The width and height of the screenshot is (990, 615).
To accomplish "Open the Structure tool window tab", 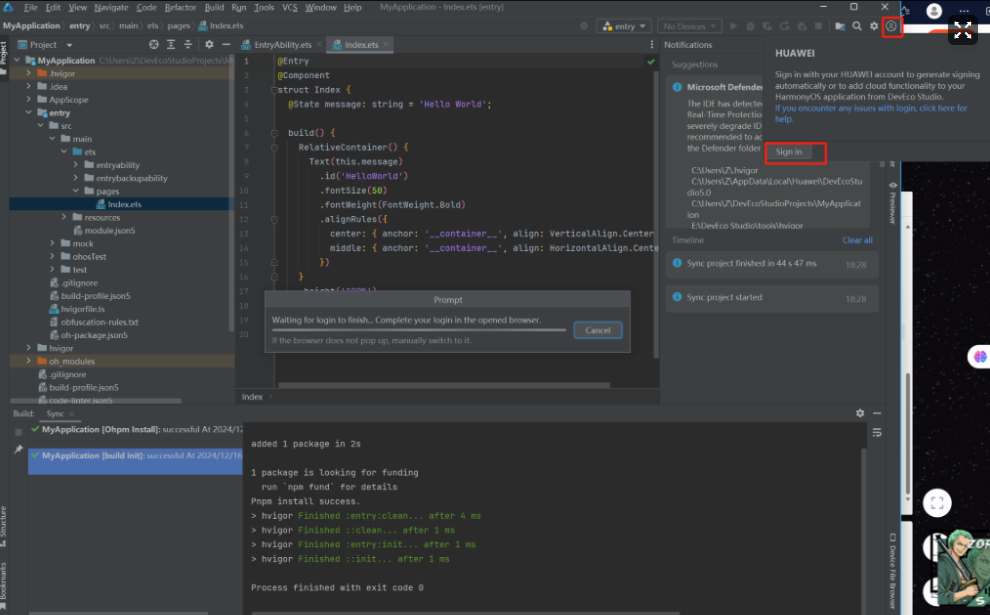I will pyautogui.click(x=4, y=526).
